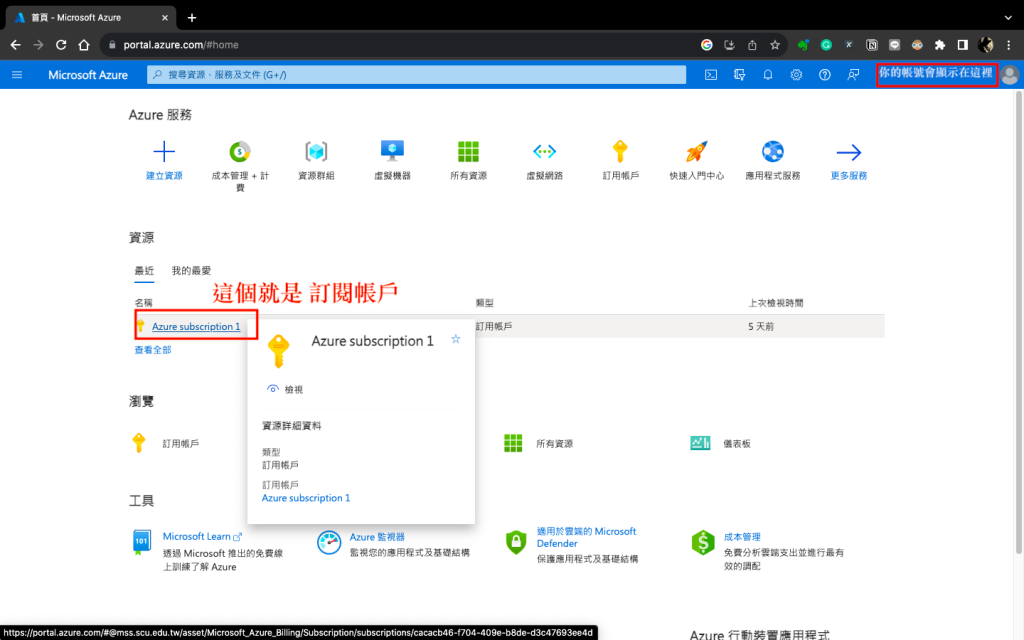The width and height of the screenshot is (1024, 640).
Task: Open the Virtual machines service icon
Action: 392,152
